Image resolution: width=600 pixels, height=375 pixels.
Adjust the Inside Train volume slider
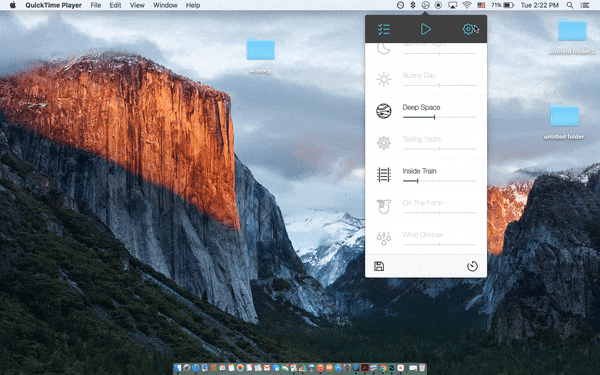pos(439,181)
